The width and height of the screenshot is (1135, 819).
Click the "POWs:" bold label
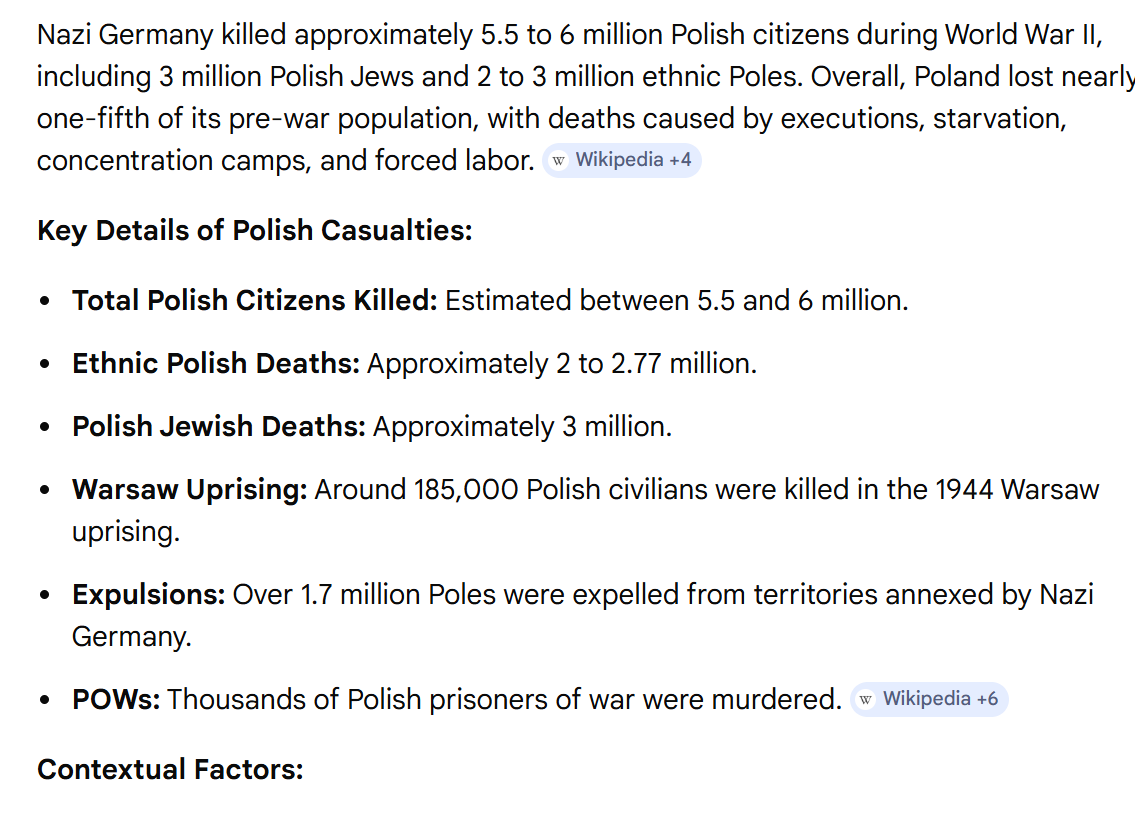116,700
